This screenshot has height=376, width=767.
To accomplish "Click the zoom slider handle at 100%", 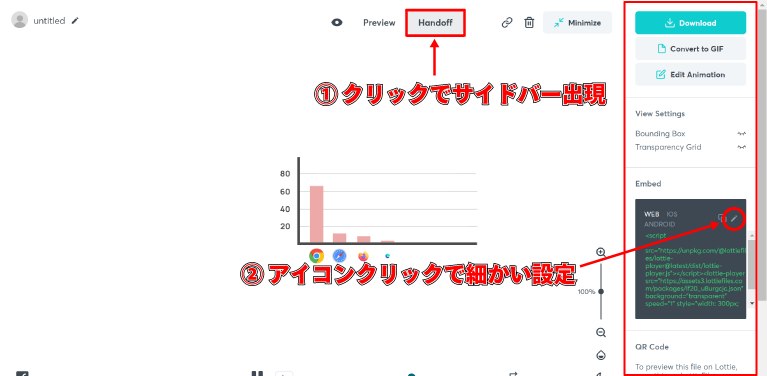I will [x=601, y=291].
